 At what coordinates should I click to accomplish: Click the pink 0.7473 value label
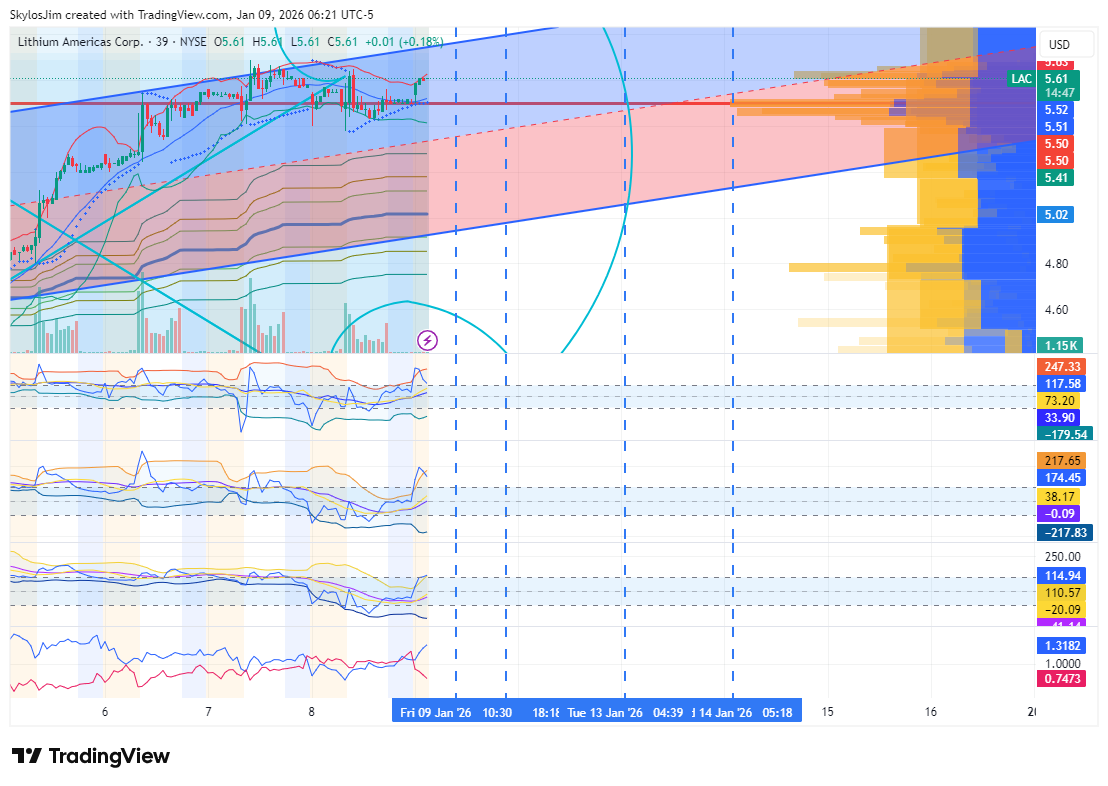click(1060, 679)
